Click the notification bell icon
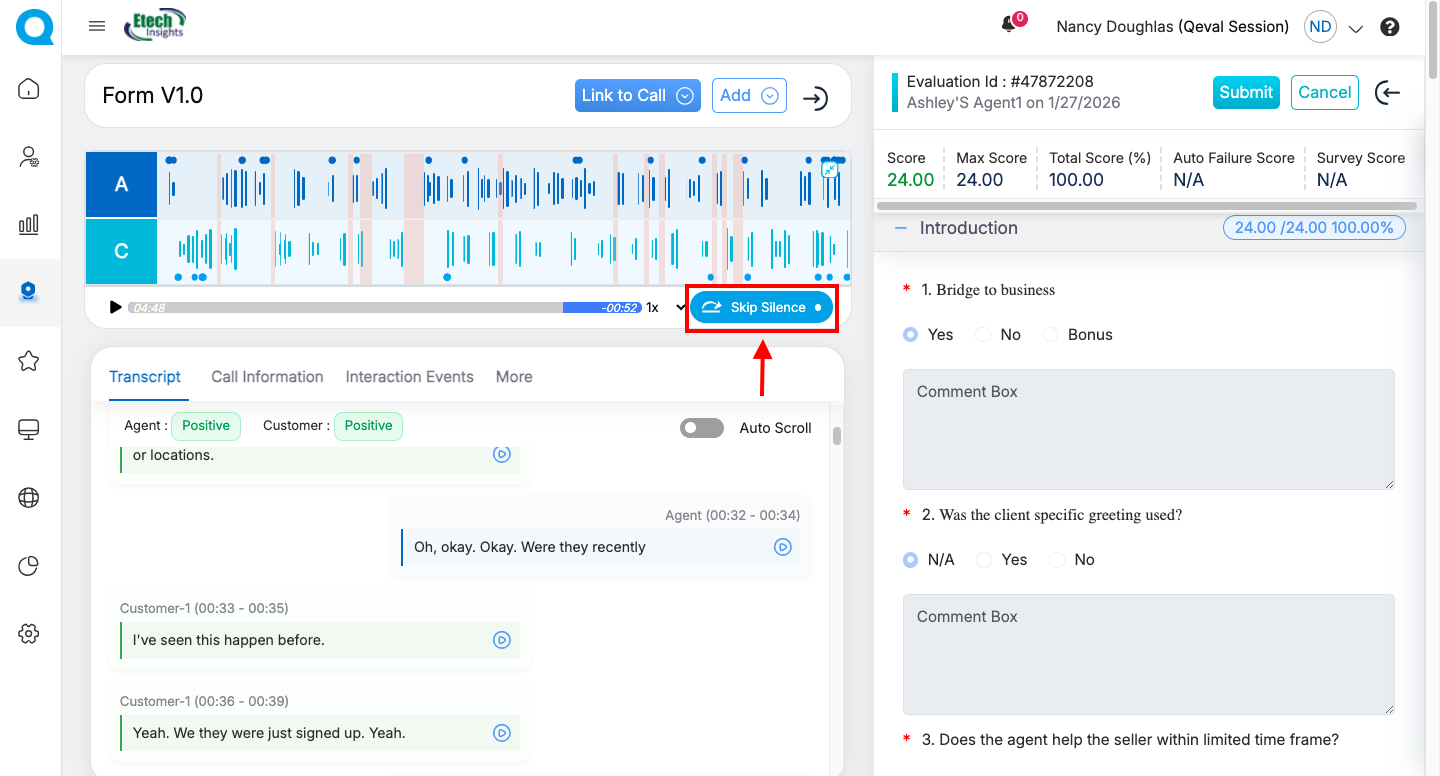Image resolution: width=1440 pixels, height=776 pixels. pos(1010,26)
